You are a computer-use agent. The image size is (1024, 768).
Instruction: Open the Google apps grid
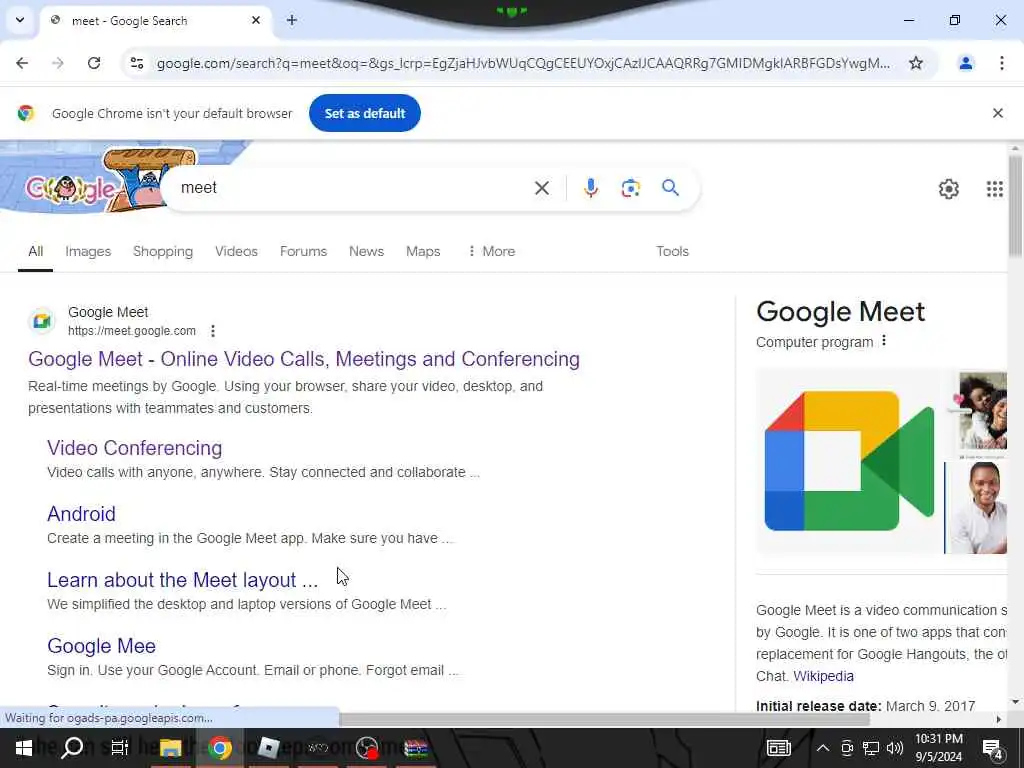994,189
